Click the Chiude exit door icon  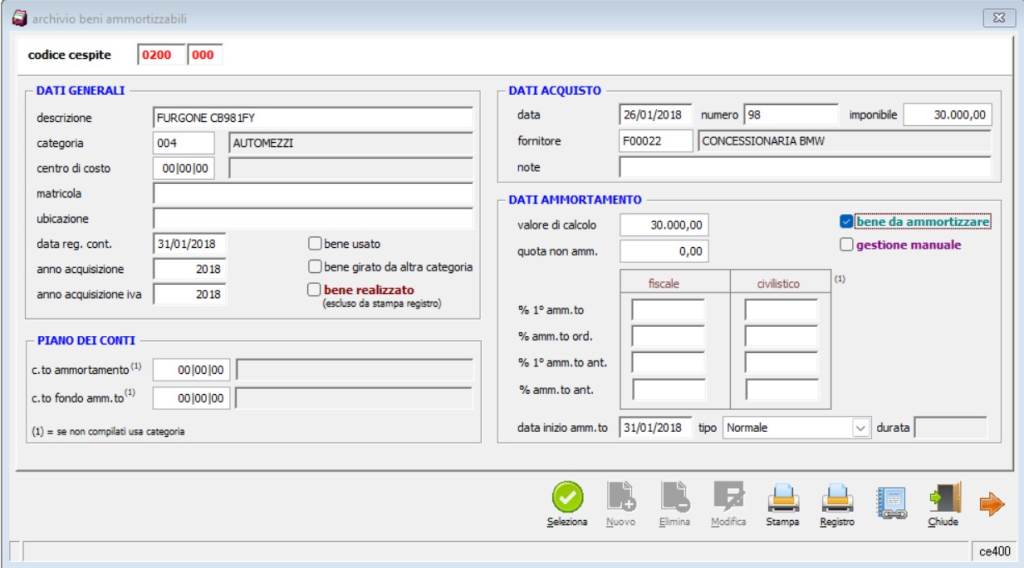[944, 498]
